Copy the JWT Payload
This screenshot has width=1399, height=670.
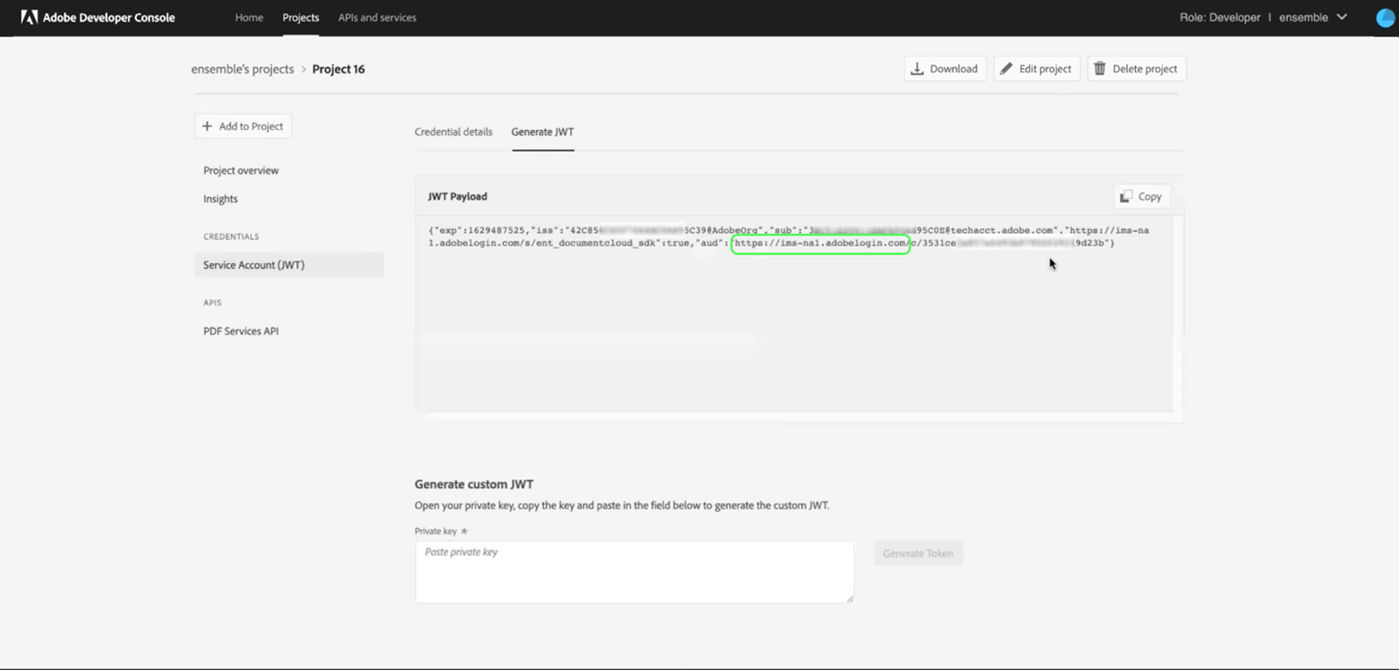(1141, 197)
